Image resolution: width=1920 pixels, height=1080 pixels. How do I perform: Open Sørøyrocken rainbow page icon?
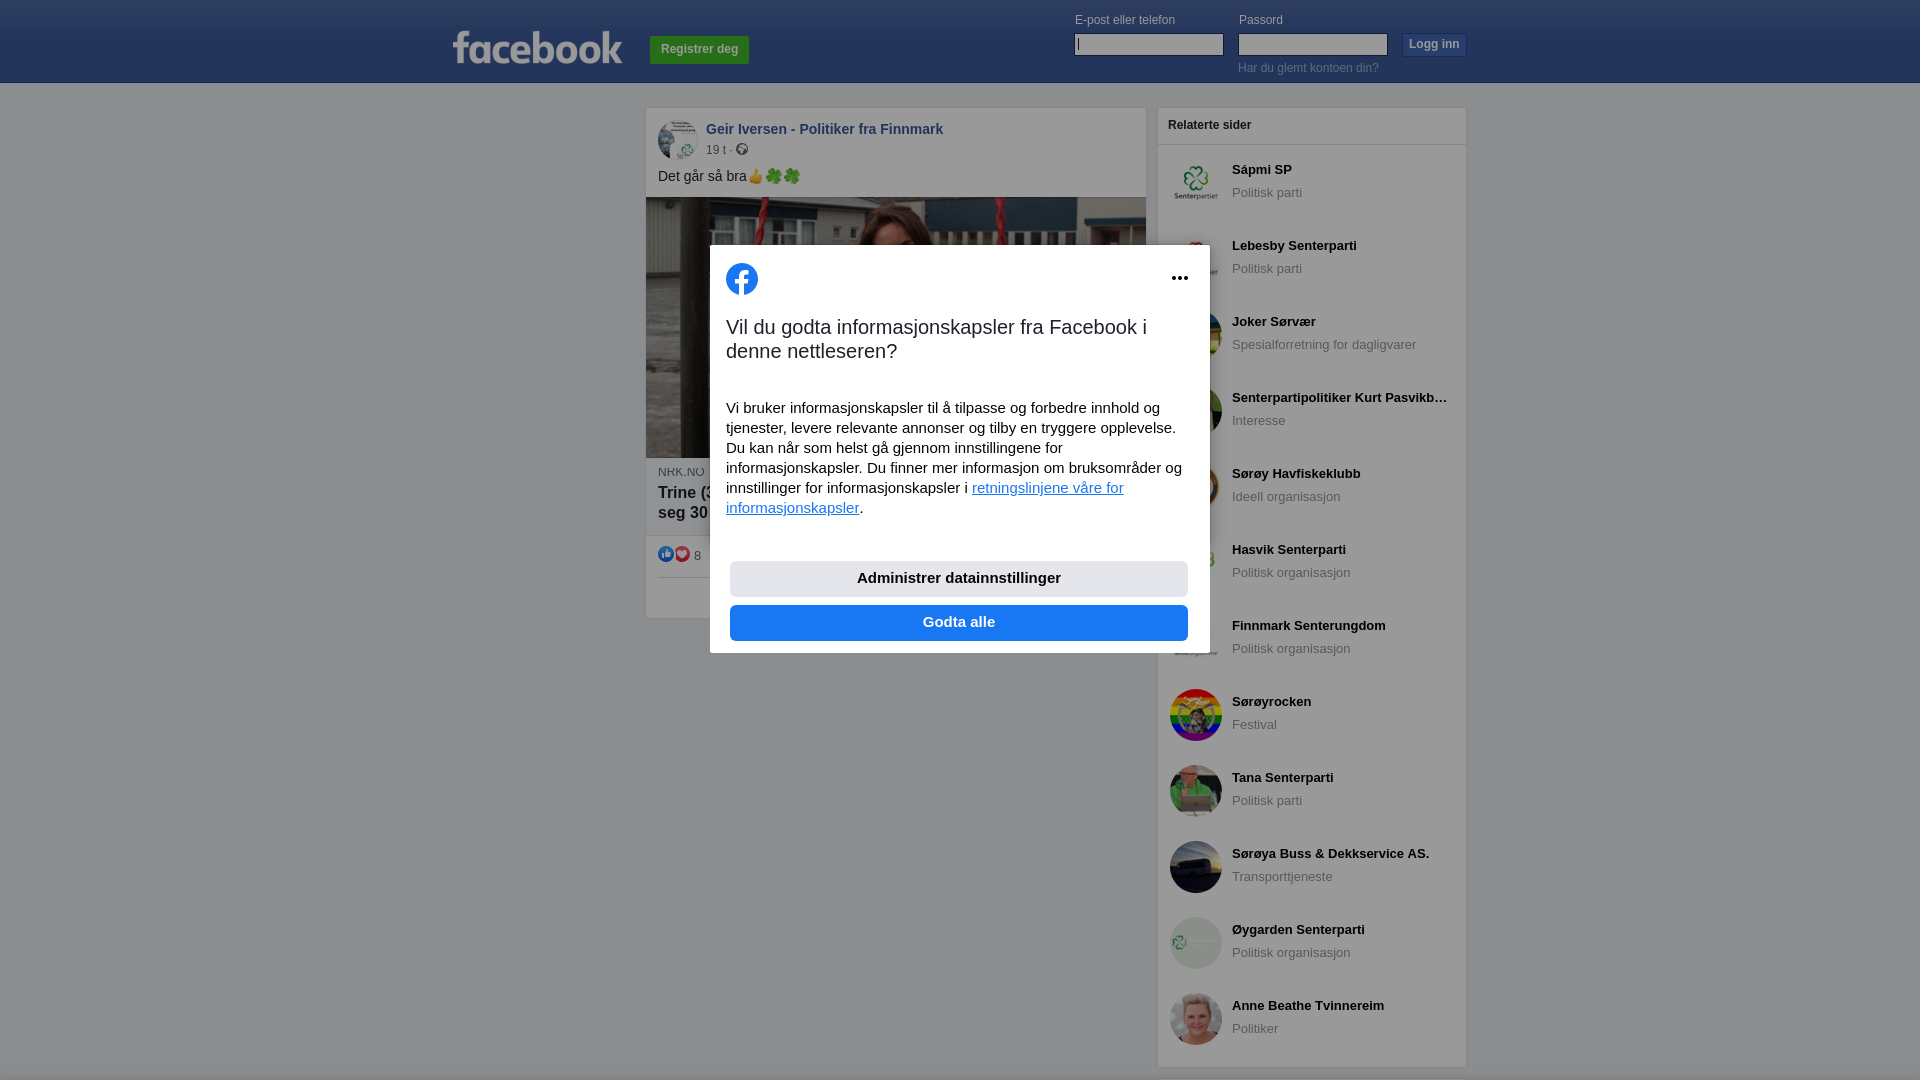pos(1196,715)
